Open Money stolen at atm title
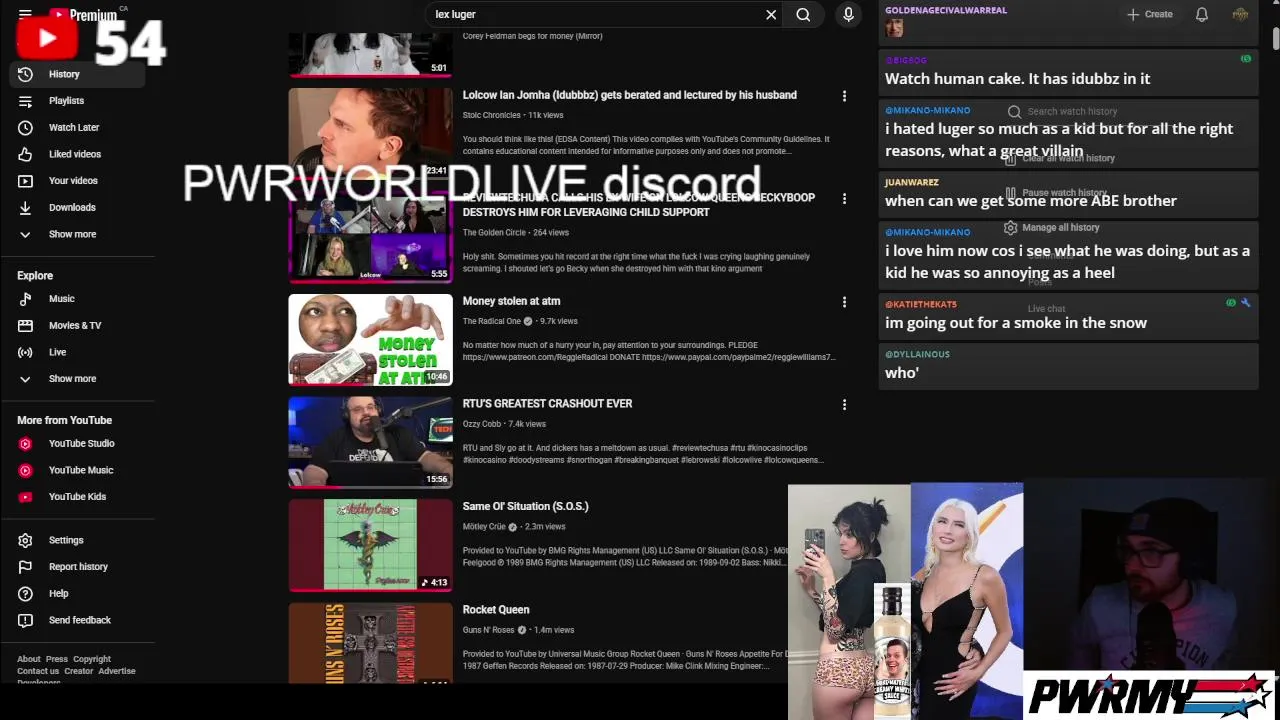 point(512,301)
